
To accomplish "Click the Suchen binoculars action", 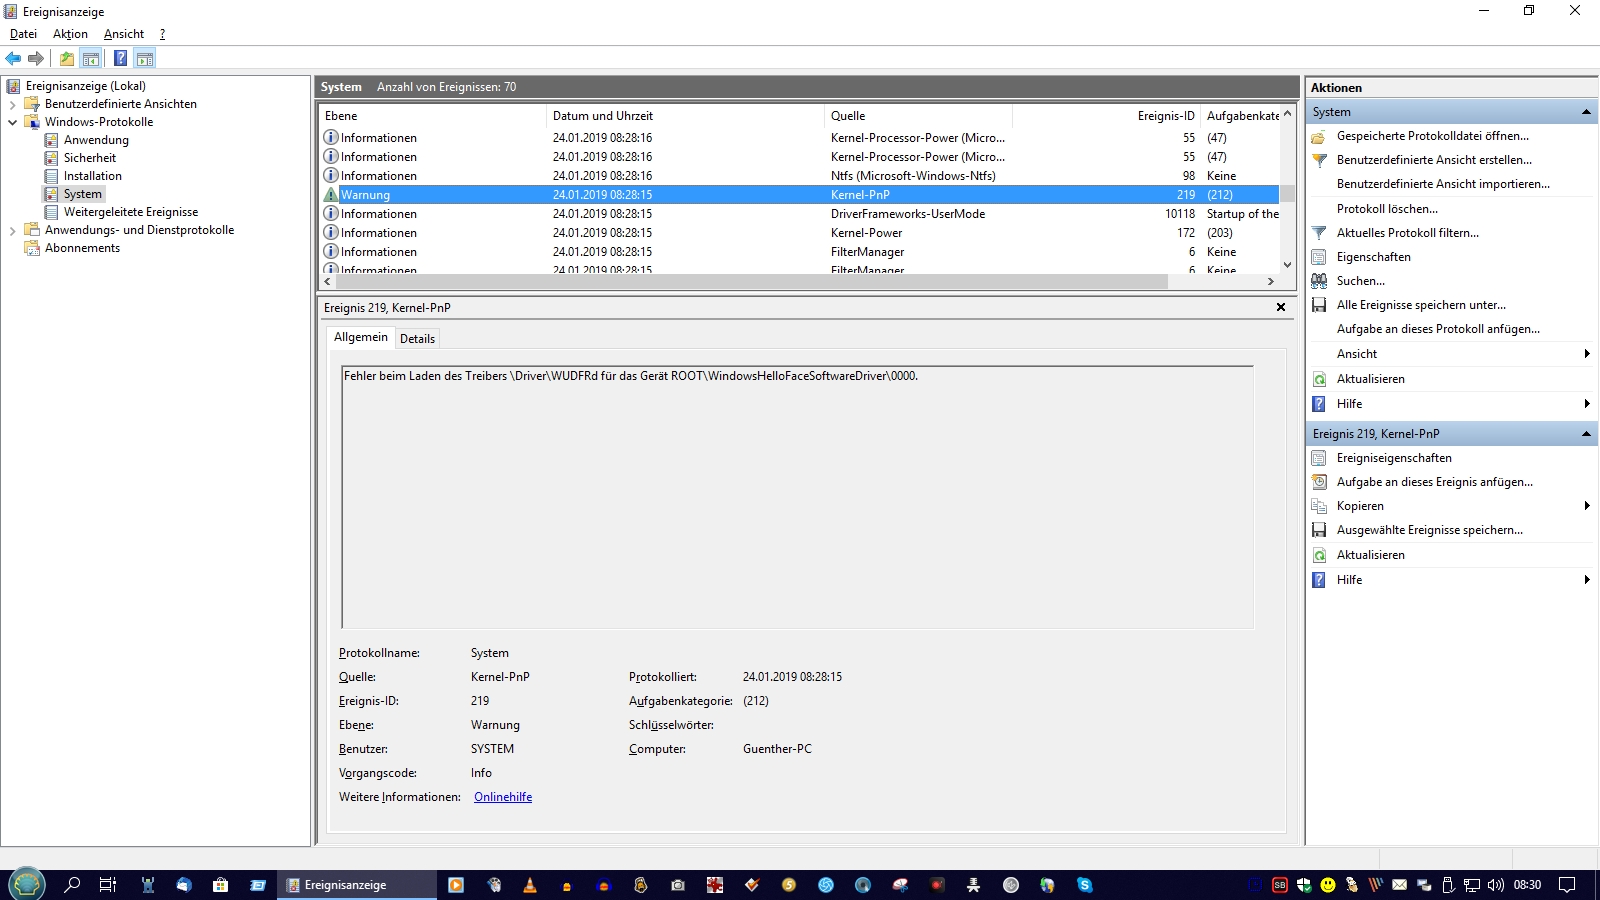I will click(1360, 281).
